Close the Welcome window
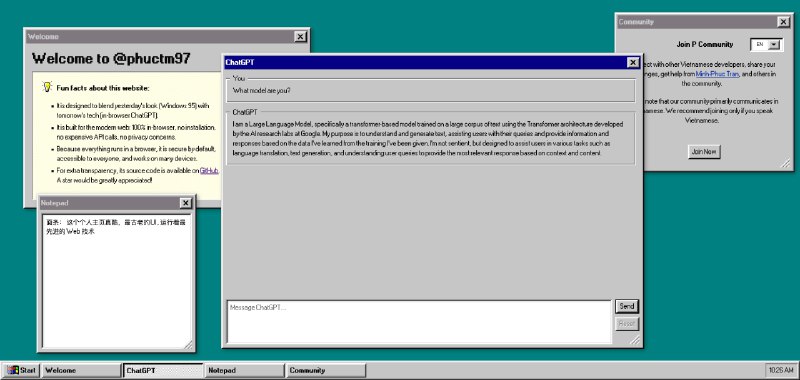This screenshot has width=800, height=380. pos(301,37)
